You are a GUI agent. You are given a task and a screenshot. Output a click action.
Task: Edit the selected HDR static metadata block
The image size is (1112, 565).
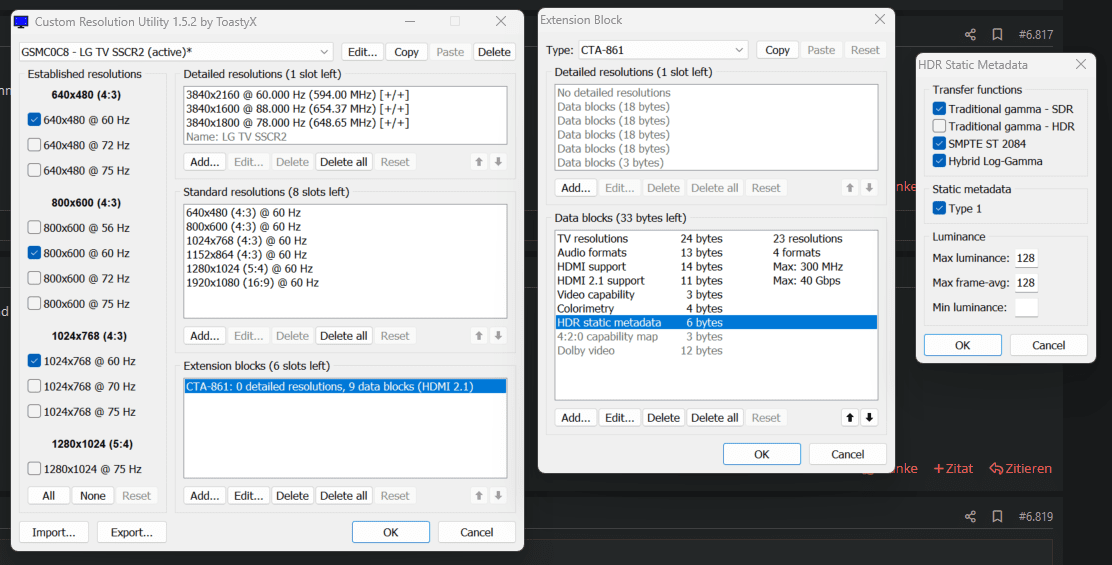pos(619,418)
